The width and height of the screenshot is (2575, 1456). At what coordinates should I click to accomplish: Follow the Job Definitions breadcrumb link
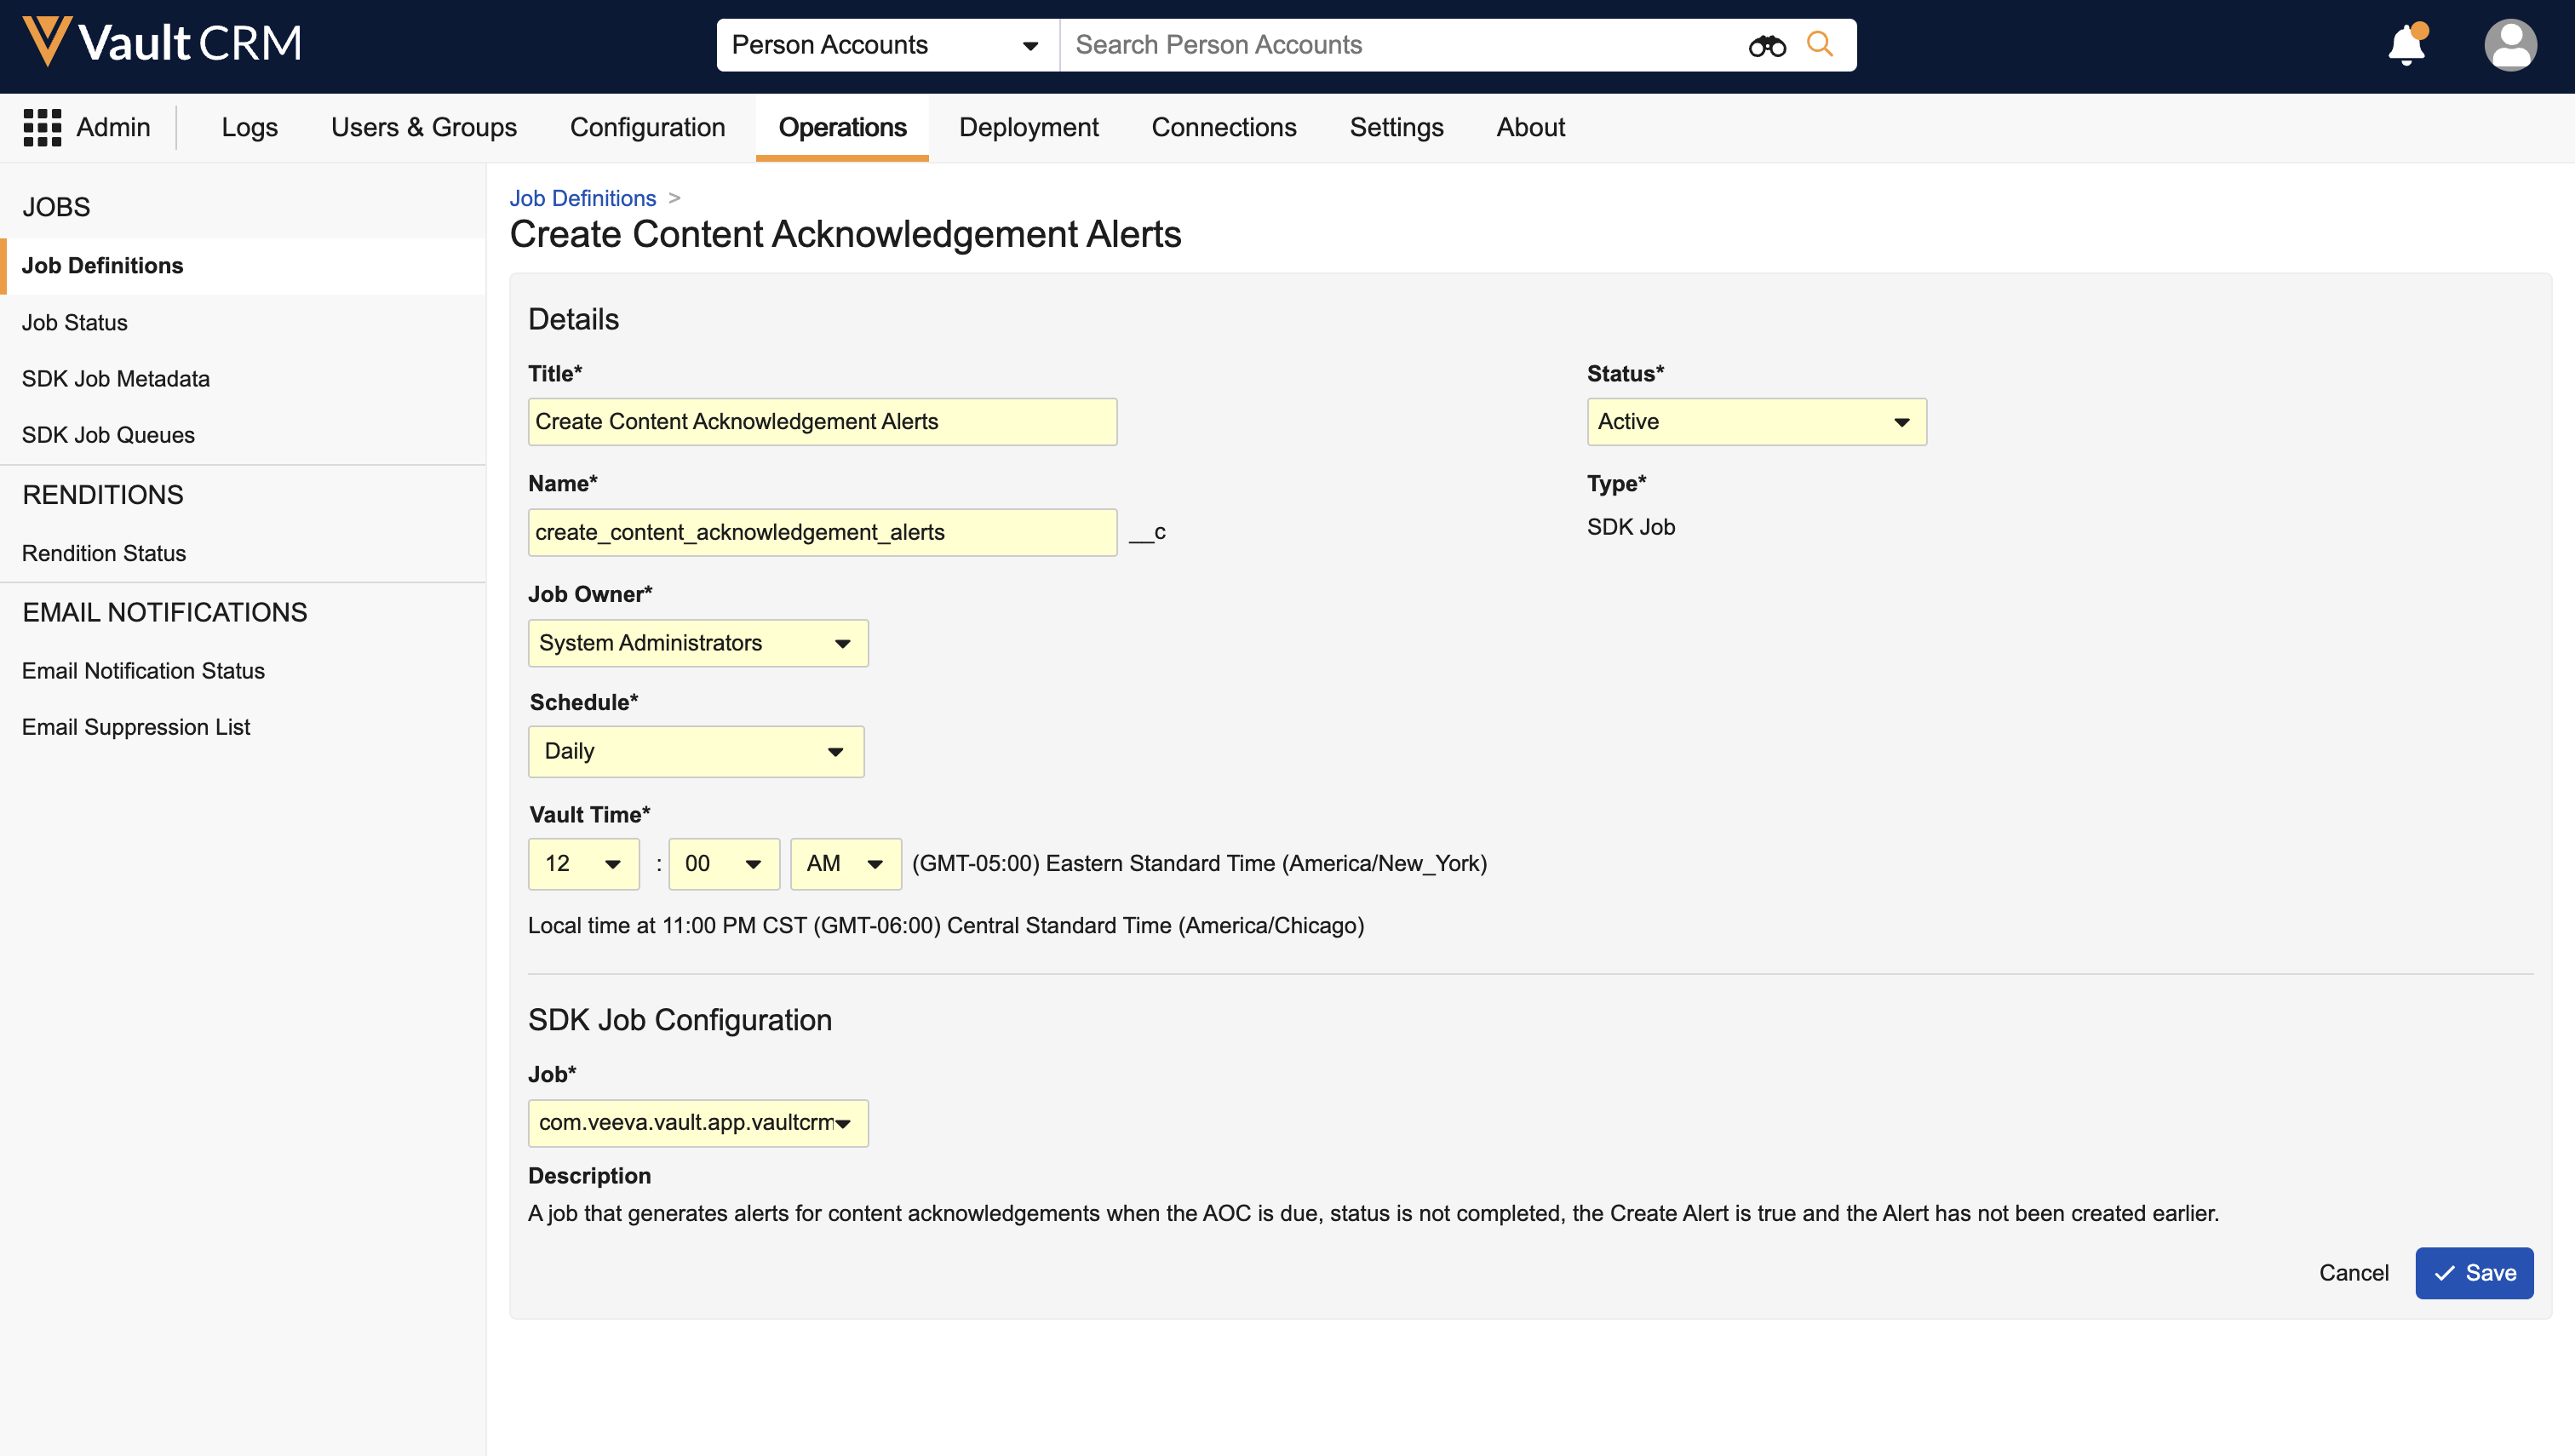(x=582, y=198)
